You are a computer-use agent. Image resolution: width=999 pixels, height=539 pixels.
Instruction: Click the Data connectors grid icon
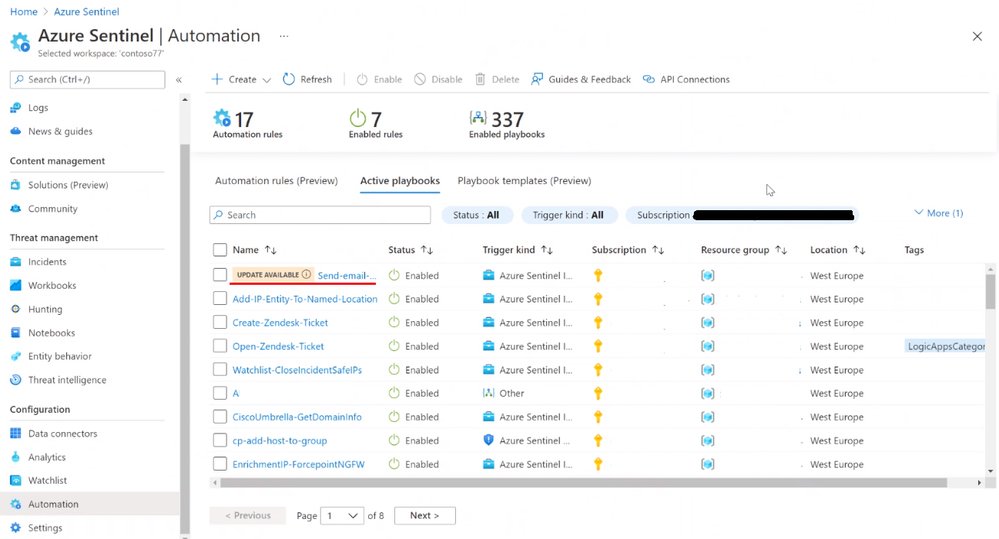[15, 433]
